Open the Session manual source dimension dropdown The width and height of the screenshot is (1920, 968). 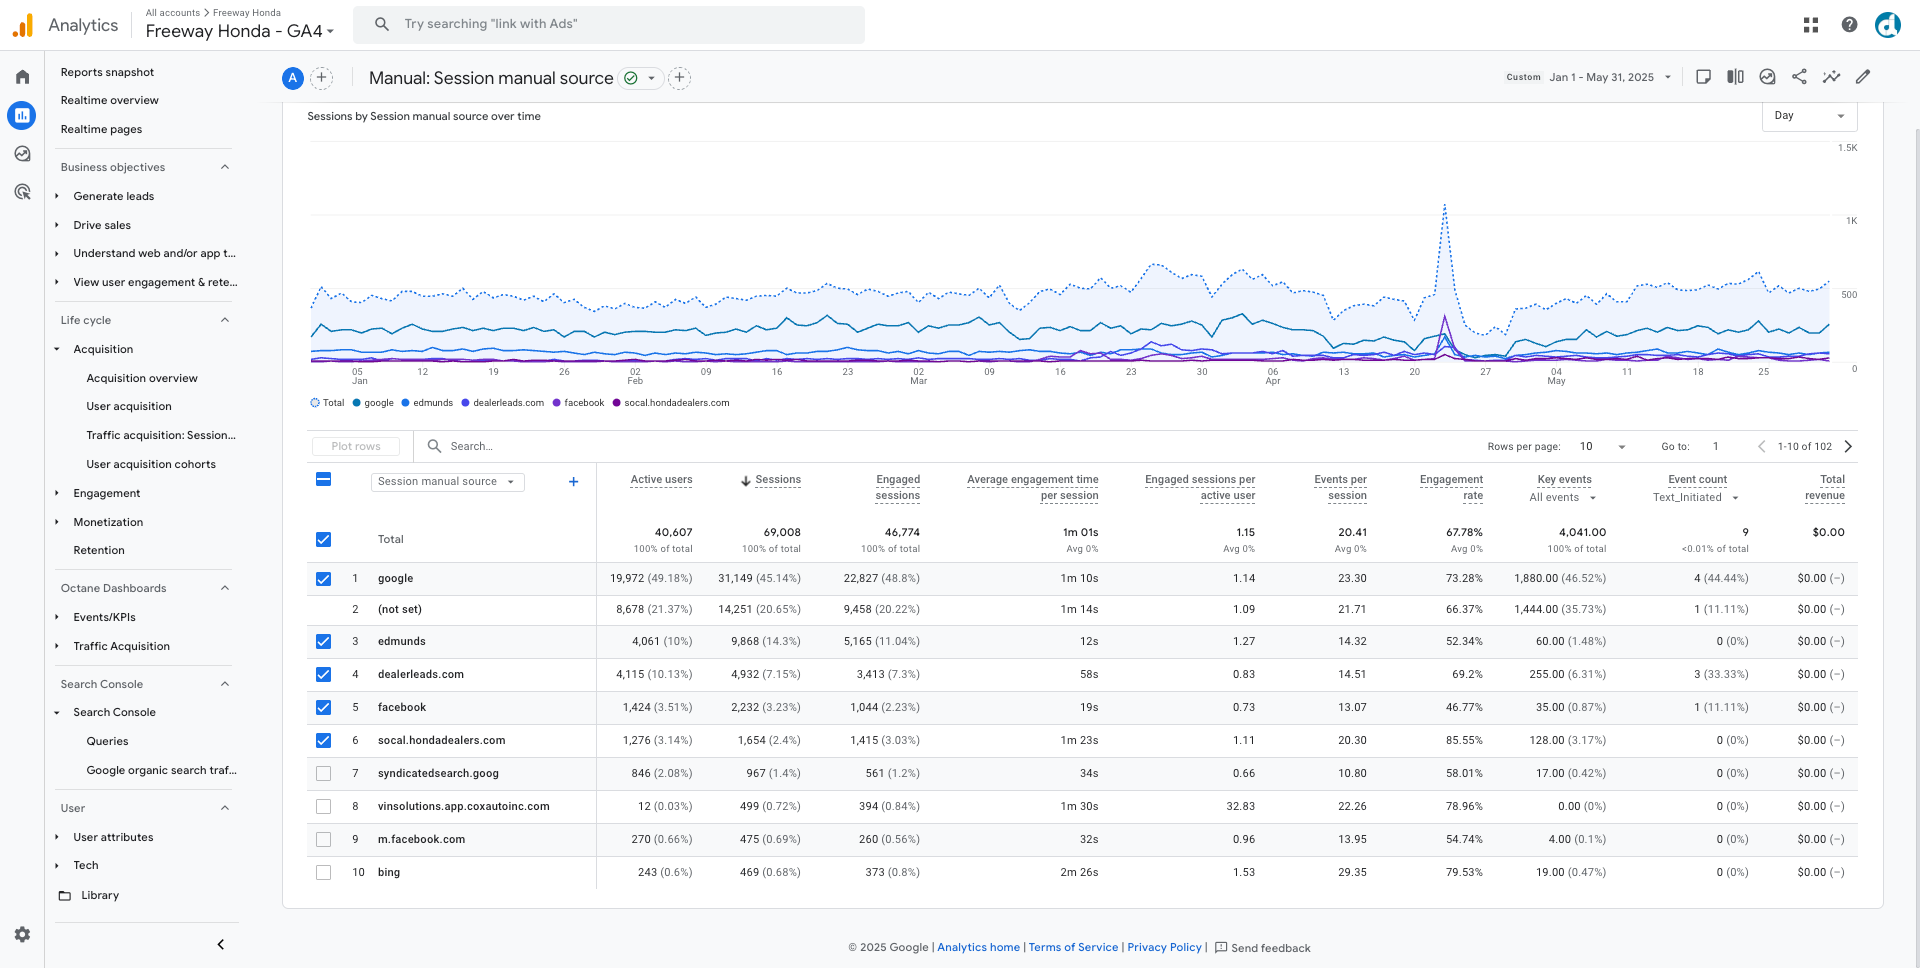point(447,482)
